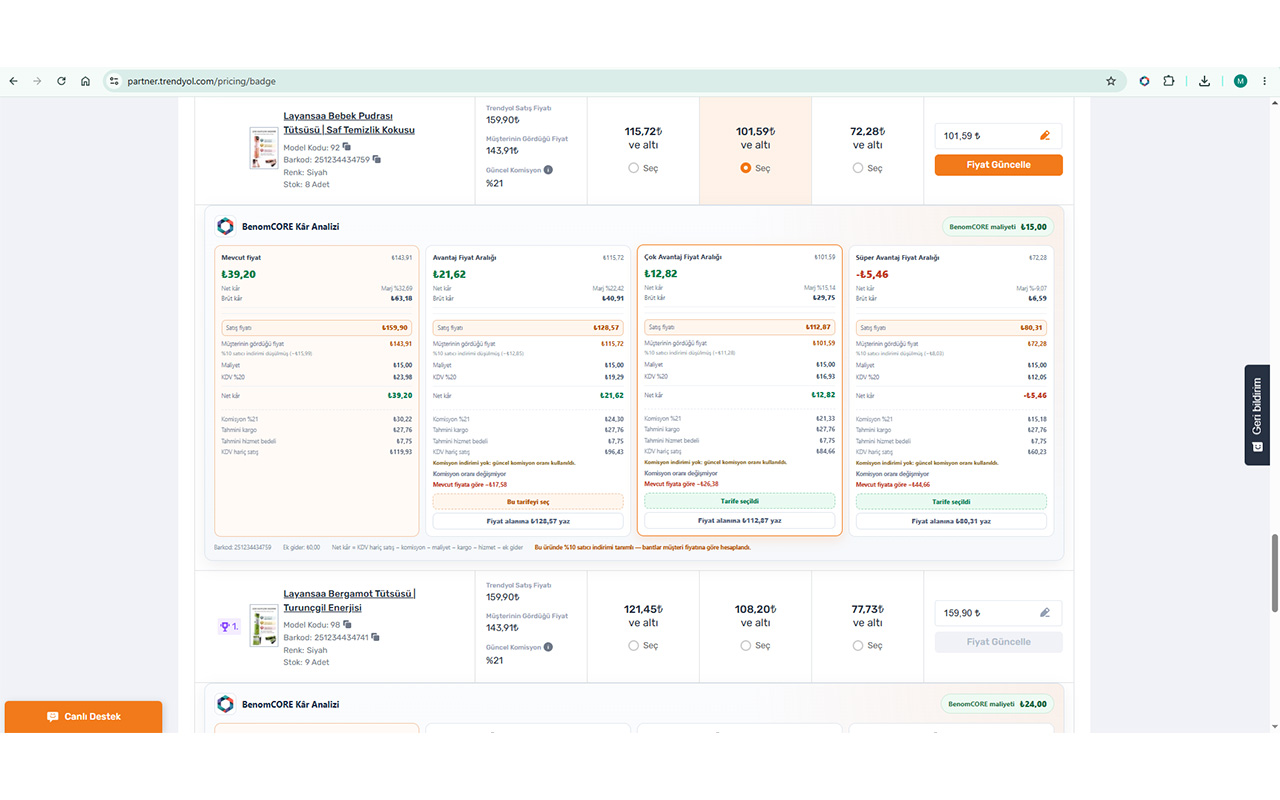
Task: Select the 115,72₺ ve altı option
Action: (634, 168)
